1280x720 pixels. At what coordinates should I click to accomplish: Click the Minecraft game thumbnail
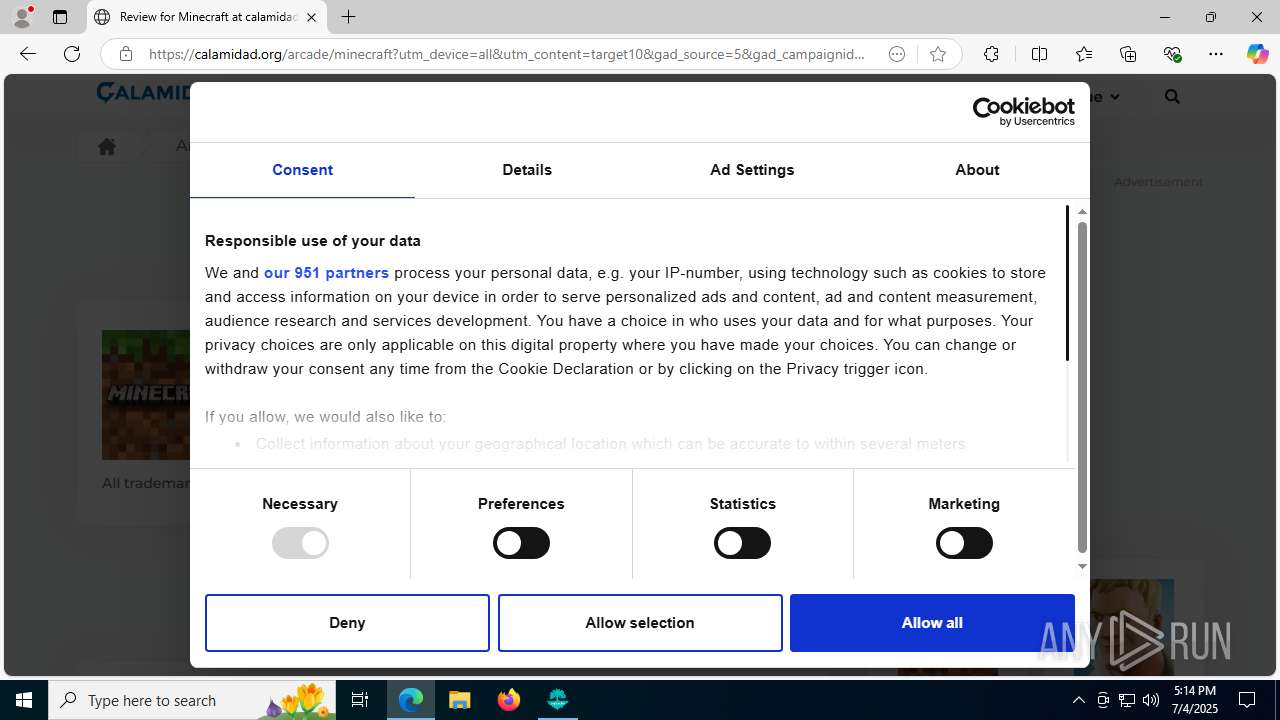pos(146,395)
